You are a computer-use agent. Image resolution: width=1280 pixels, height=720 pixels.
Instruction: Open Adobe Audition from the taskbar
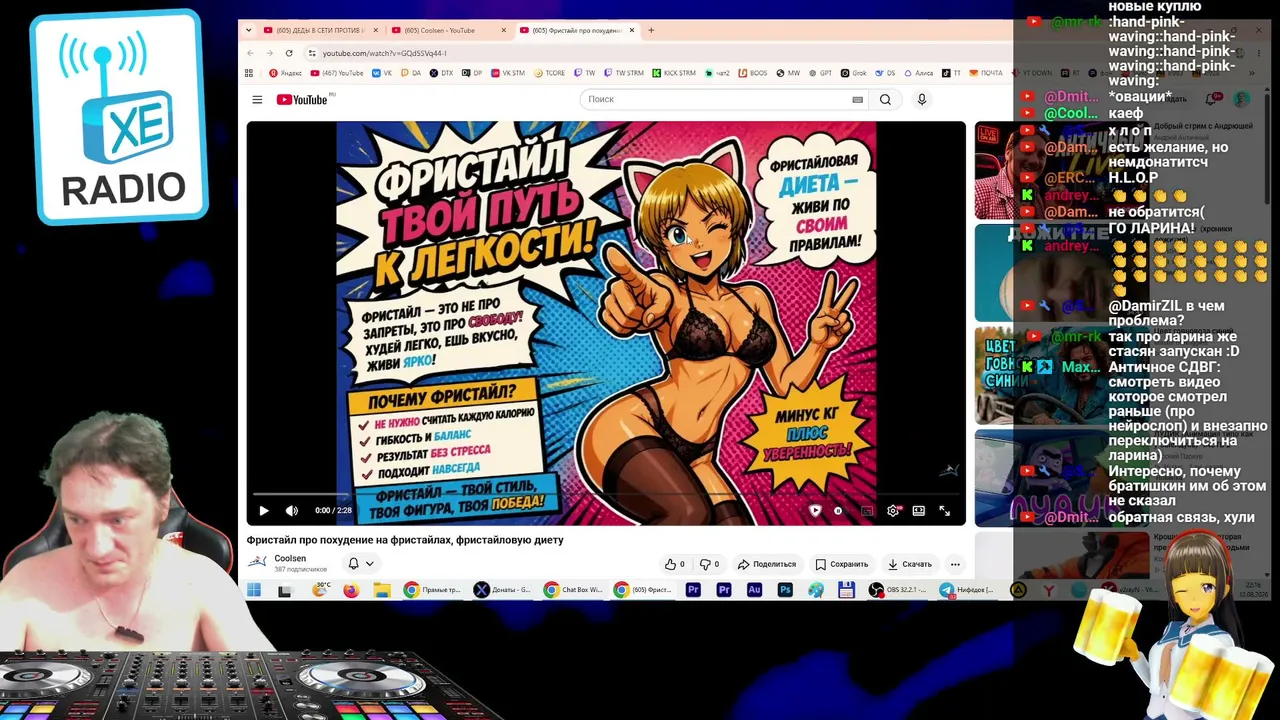pos(755,590)
